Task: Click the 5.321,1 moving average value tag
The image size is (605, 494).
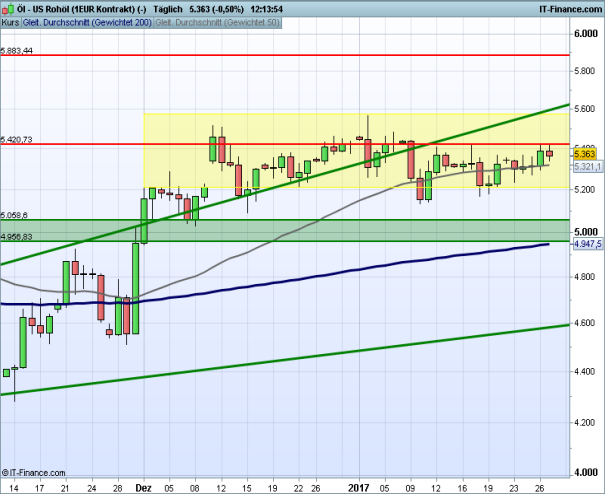Action: click(x=587, y=167)
